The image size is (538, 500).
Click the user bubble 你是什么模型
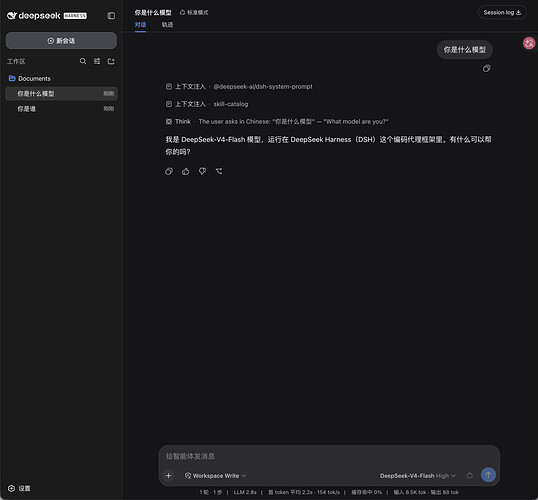click(465, 50)
